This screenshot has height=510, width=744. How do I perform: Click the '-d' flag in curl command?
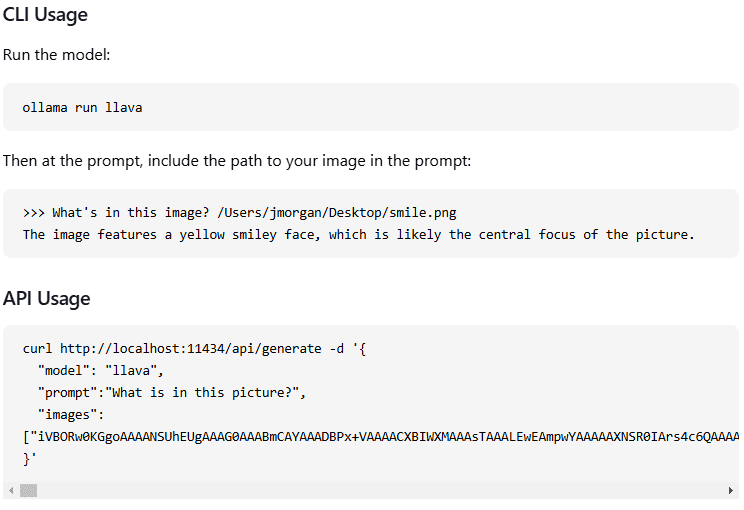pyautogui.click(x=337, y=349)
